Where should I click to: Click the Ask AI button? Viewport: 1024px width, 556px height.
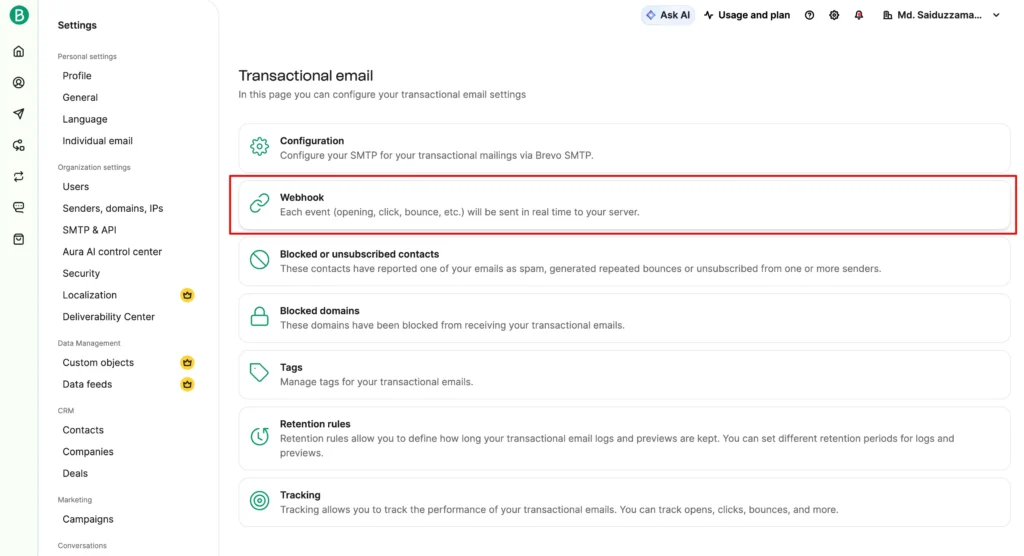point(667,15)
